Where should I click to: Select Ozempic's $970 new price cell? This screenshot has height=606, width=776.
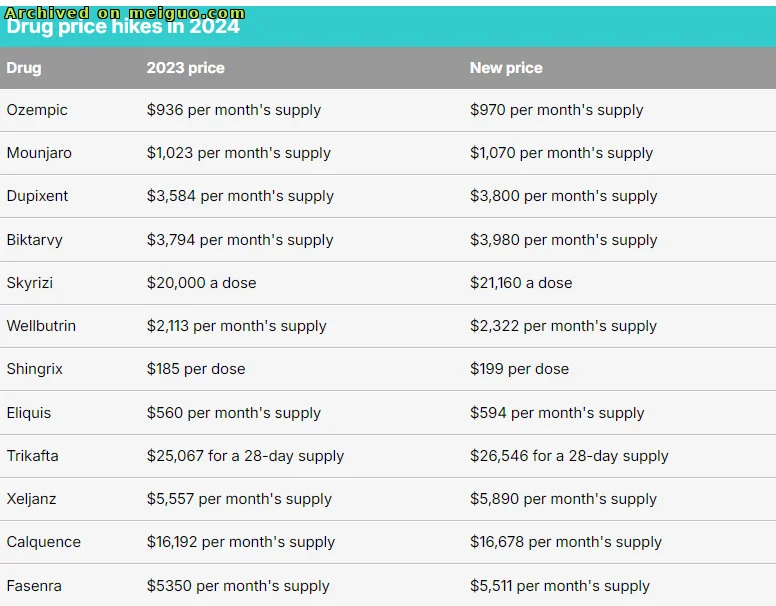click(556, 110)
